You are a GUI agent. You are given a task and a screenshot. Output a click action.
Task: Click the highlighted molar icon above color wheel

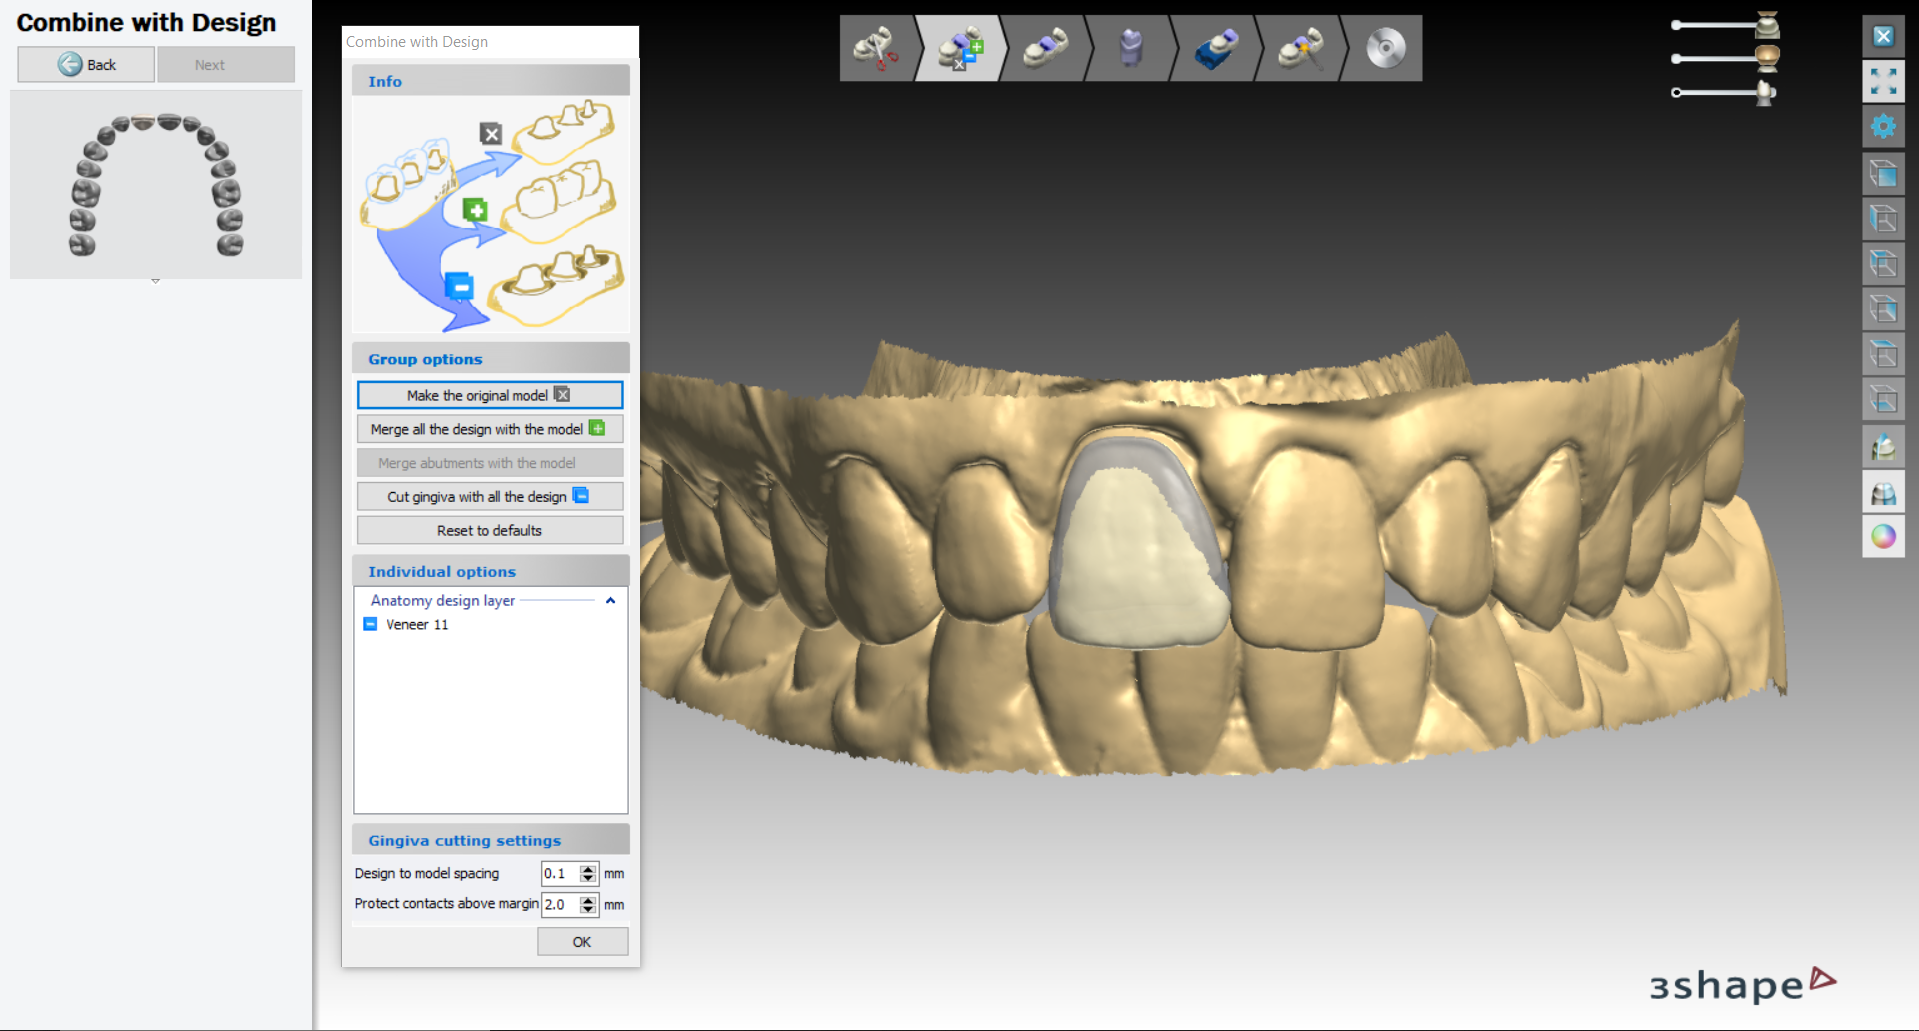tap(1883, 492)
